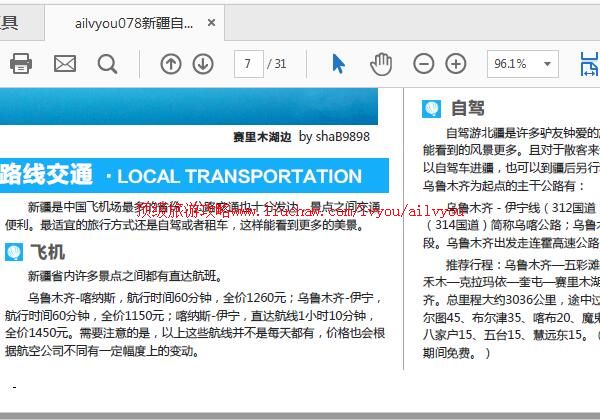This screenshot has height=420, width=600.
Task: Close the ailvyou078 document tab
Action: click(x=211, y=23)
